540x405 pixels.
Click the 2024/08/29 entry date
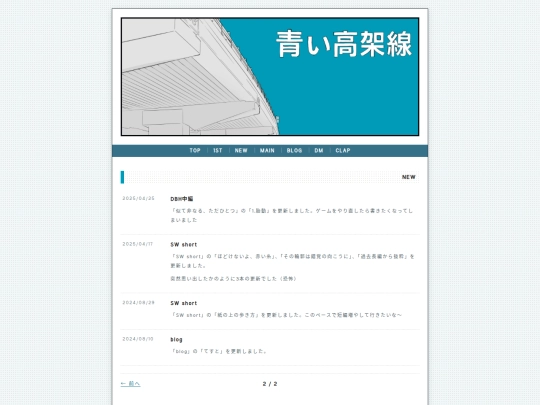pyautogui.click(x=138, y=302)
